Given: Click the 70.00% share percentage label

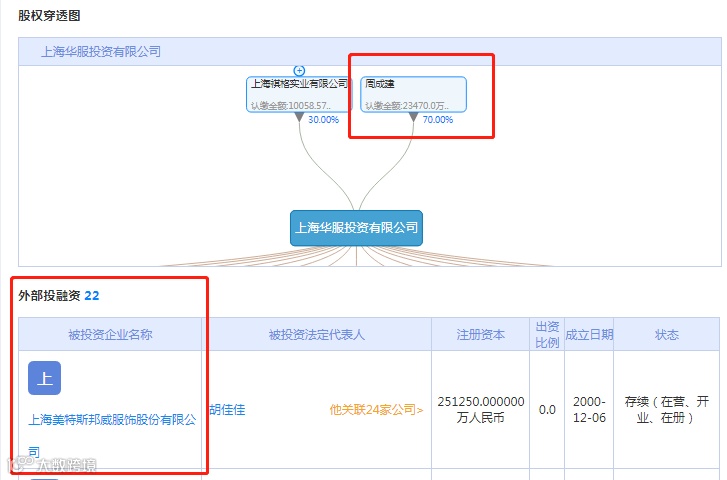Looking at the screenshot, I should pos(437,120).
